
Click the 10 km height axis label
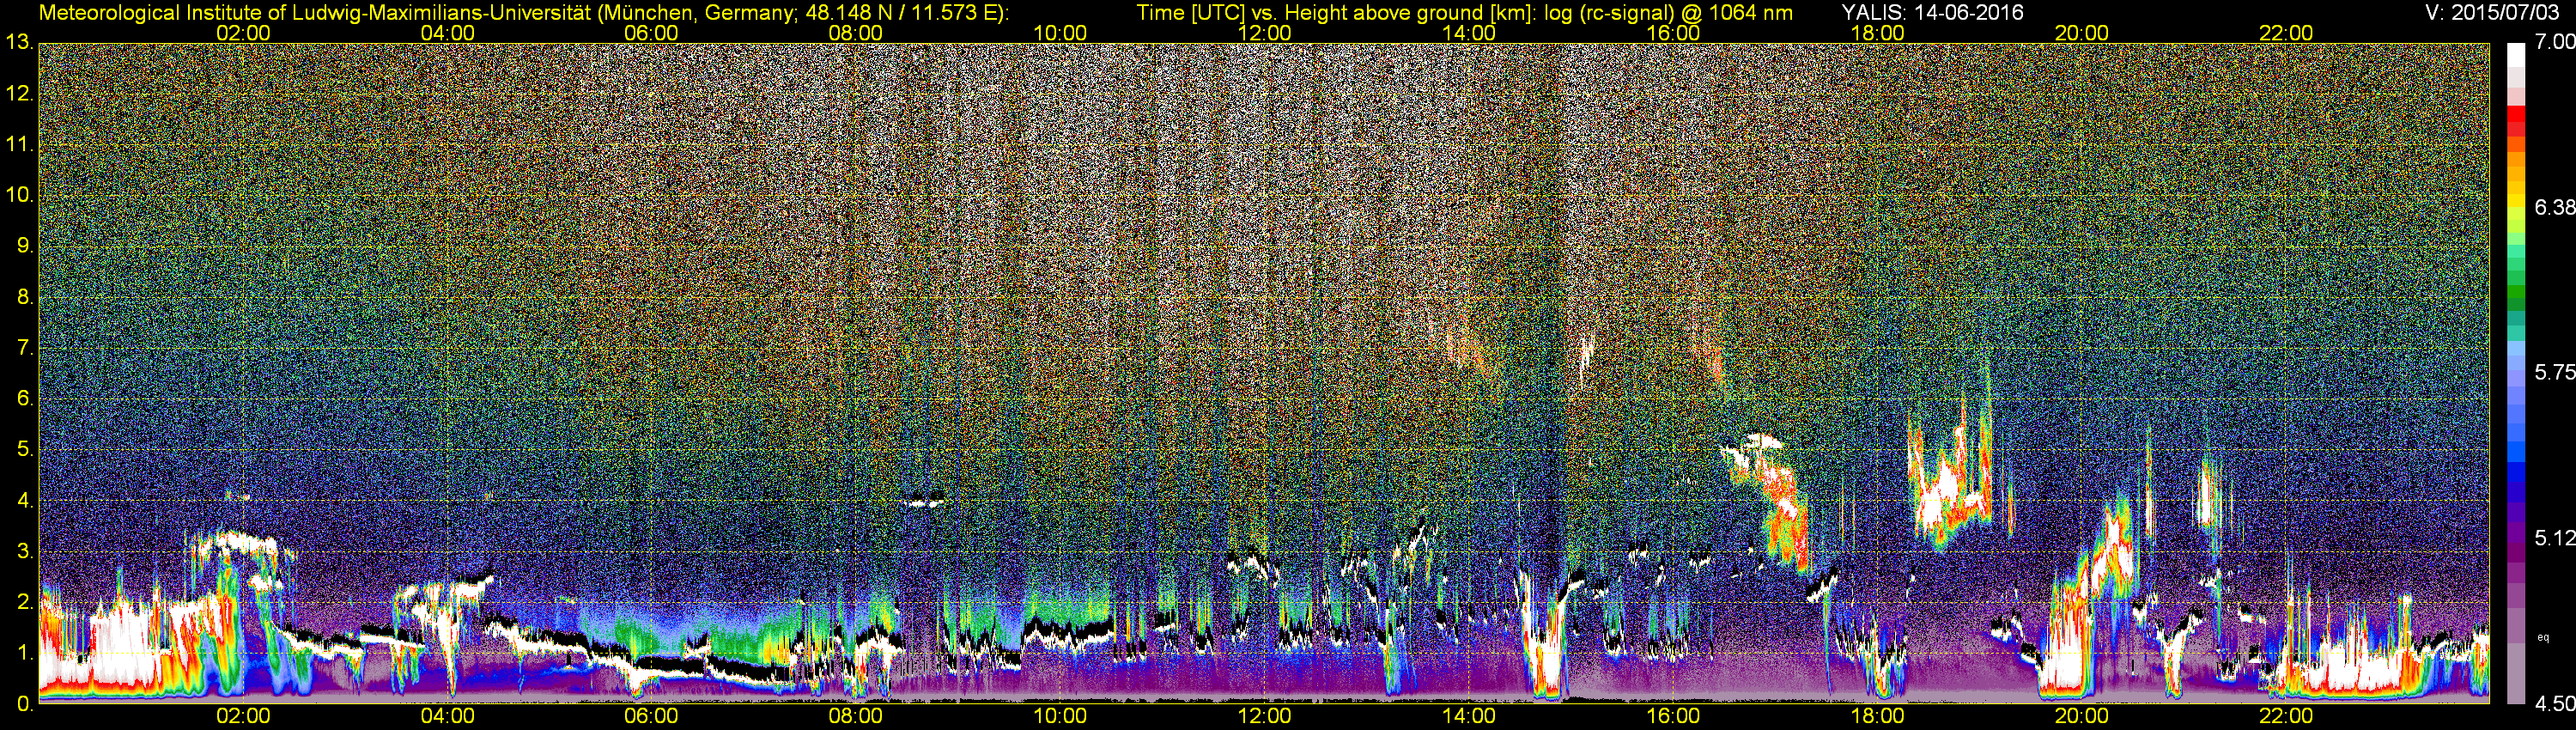point(19,195)
